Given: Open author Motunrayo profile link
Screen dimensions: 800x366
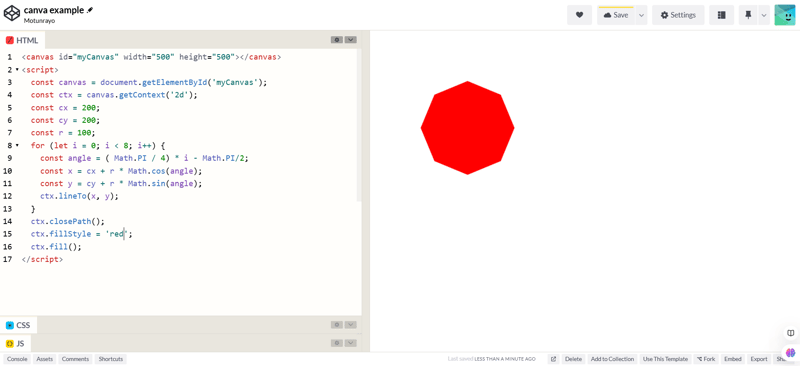Looking at the screenshot, I should (40, 20).
